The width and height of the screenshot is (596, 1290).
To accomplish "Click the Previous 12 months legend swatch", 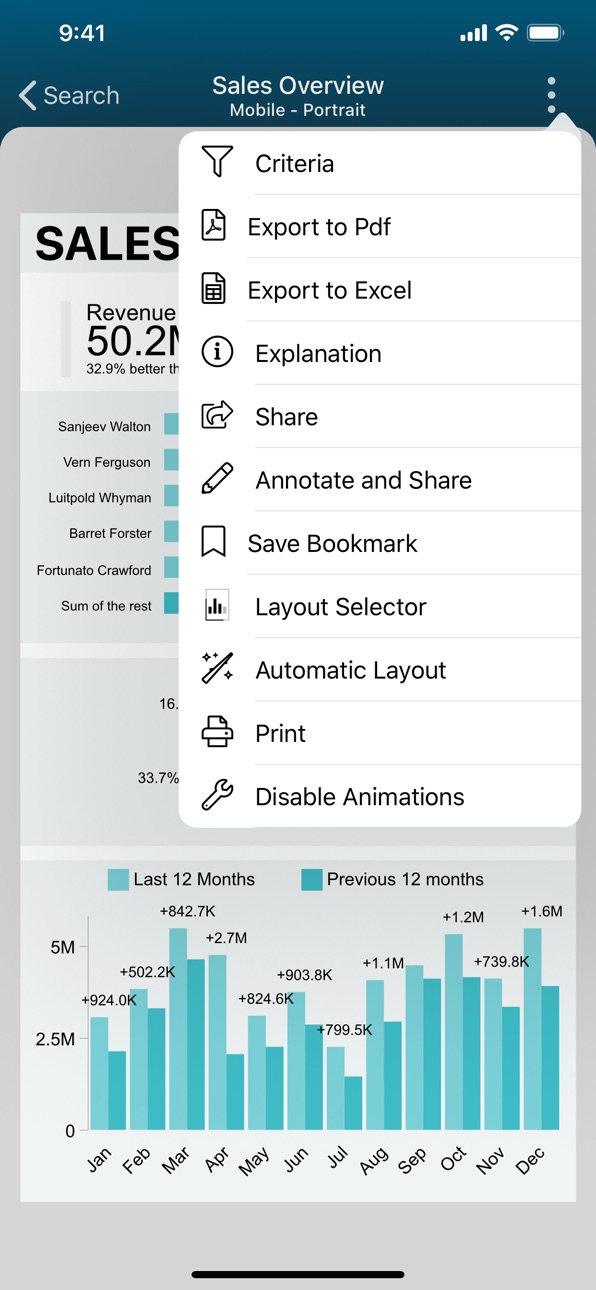I will [x=312, y=880].
